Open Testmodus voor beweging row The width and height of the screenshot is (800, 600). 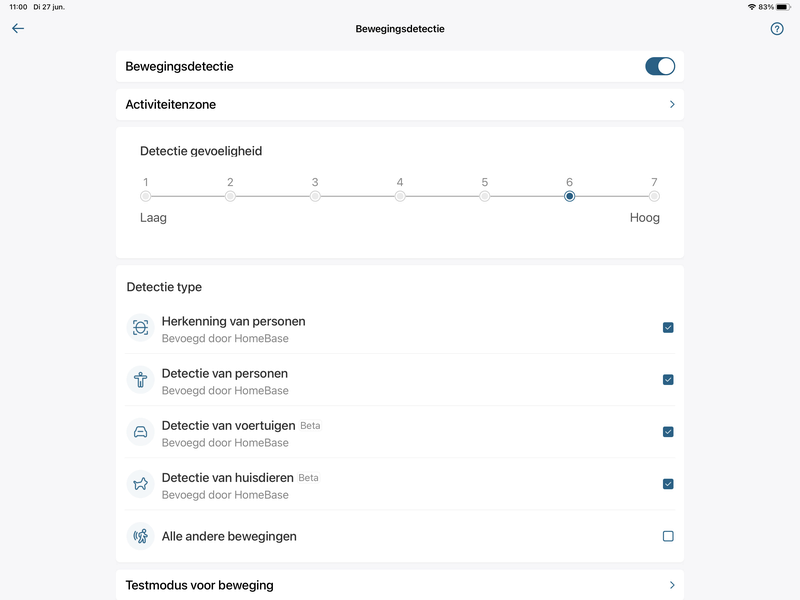pos(400,585)
